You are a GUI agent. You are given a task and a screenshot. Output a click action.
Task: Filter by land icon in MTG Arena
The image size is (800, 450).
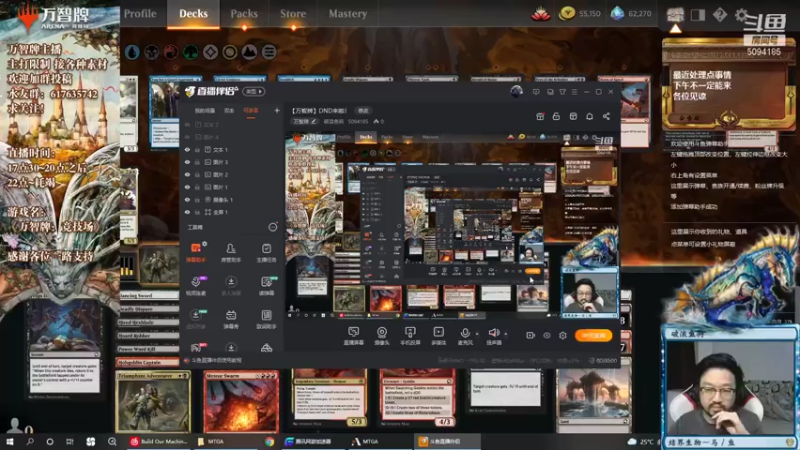click(249, 52)
